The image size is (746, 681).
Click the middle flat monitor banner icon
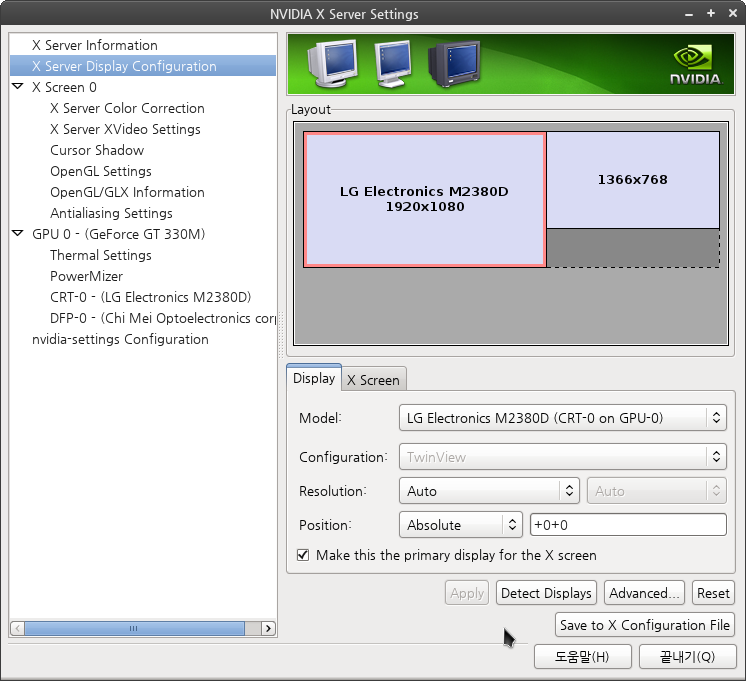pyautogui.click(x=393, y=64)
